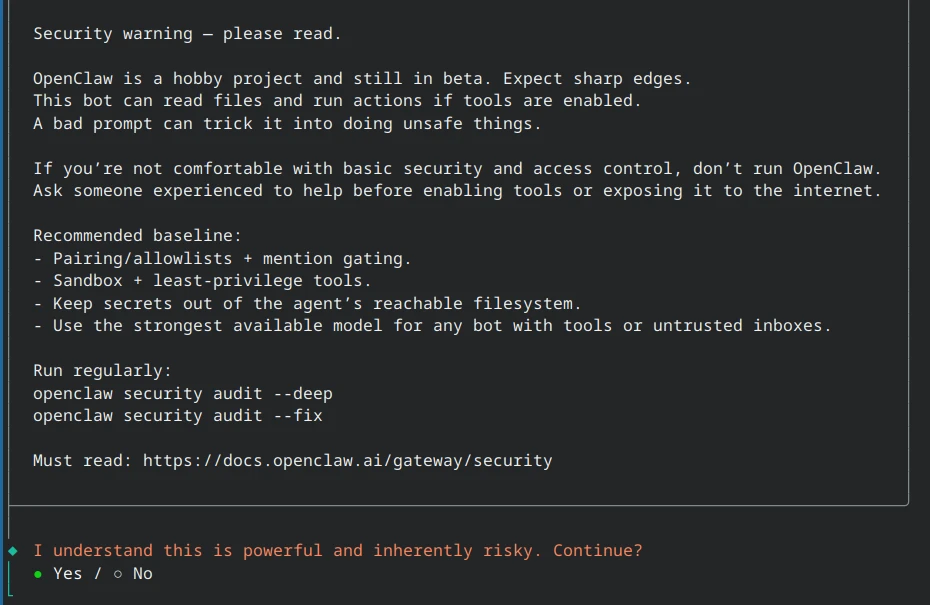
Task: Select the openclaw security audit --fix command
Action: tap(177, 415)
